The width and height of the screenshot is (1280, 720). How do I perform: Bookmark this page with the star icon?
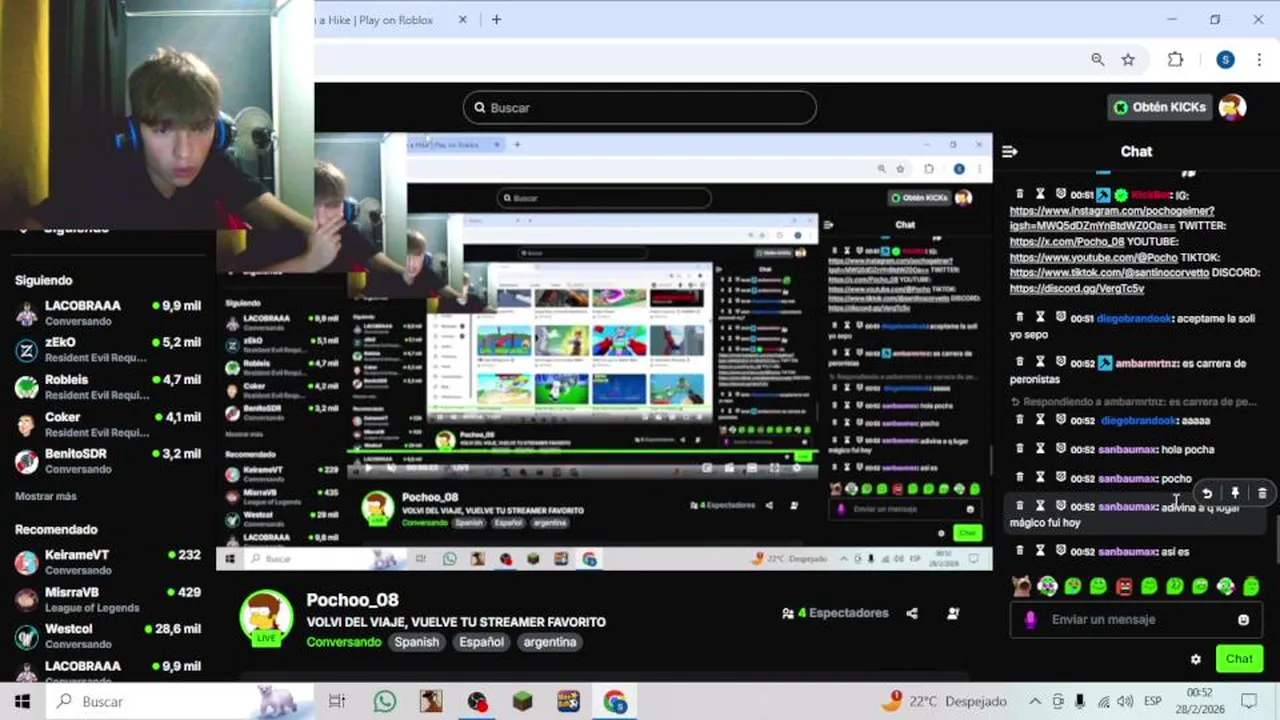1128,60
